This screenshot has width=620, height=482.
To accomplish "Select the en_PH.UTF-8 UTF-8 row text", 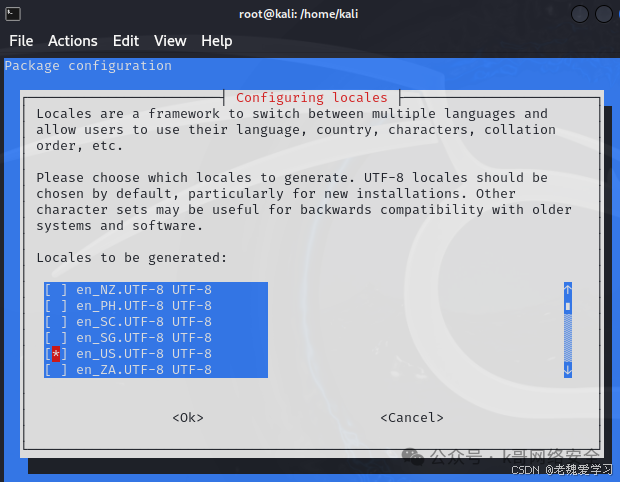I will (144, 306).
